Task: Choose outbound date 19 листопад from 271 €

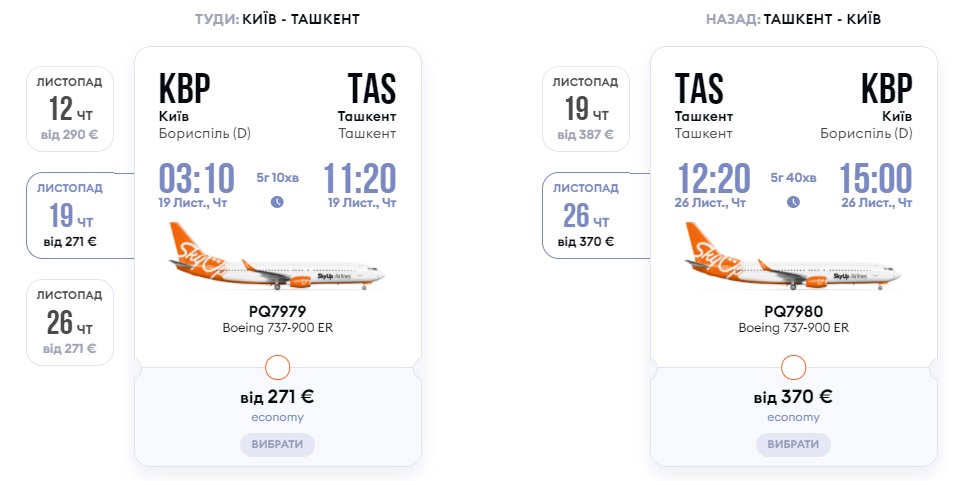Action: [x=70, y=215]
